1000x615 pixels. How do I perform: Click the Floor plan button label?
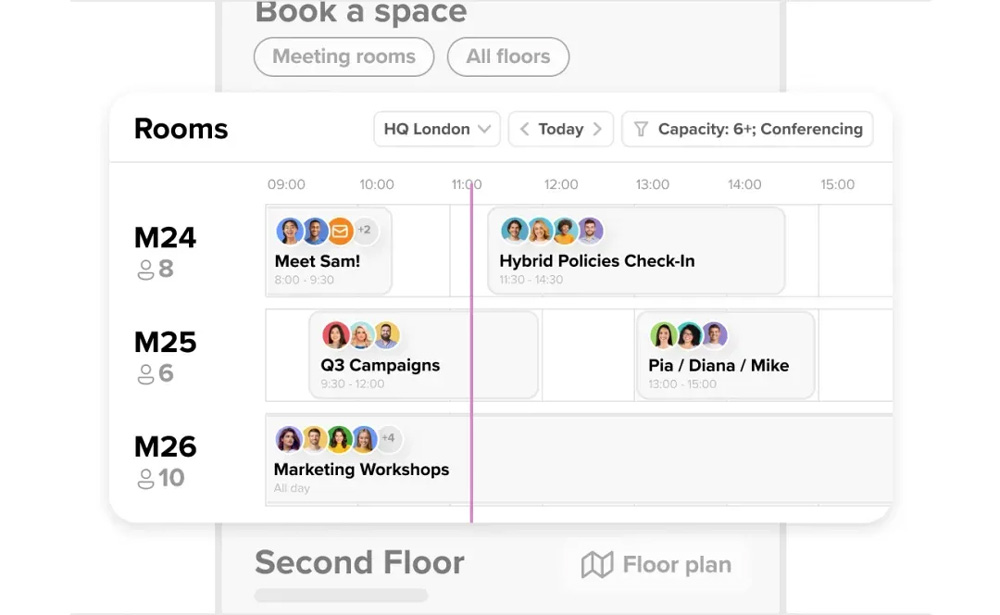pyautogui.click(x=677, y=565)
